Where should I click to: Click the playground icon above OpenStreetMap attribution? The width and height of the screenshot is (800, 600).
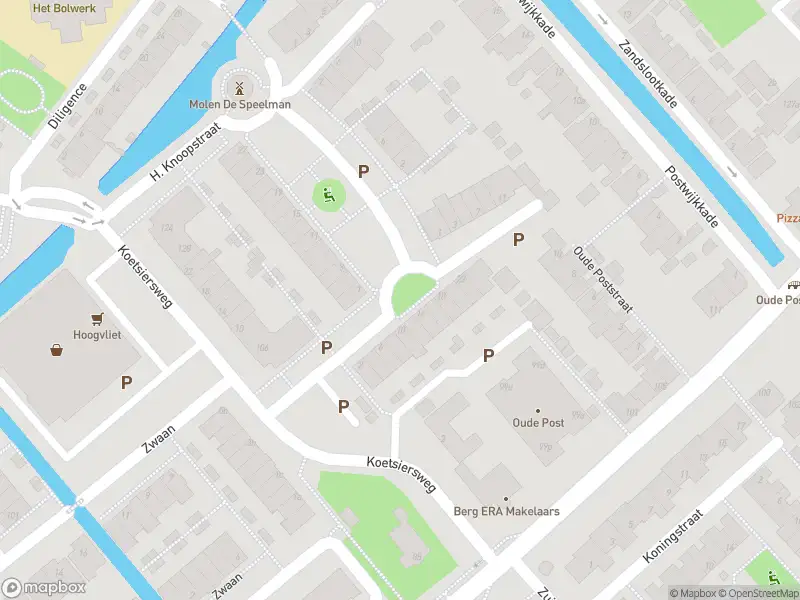774,577
